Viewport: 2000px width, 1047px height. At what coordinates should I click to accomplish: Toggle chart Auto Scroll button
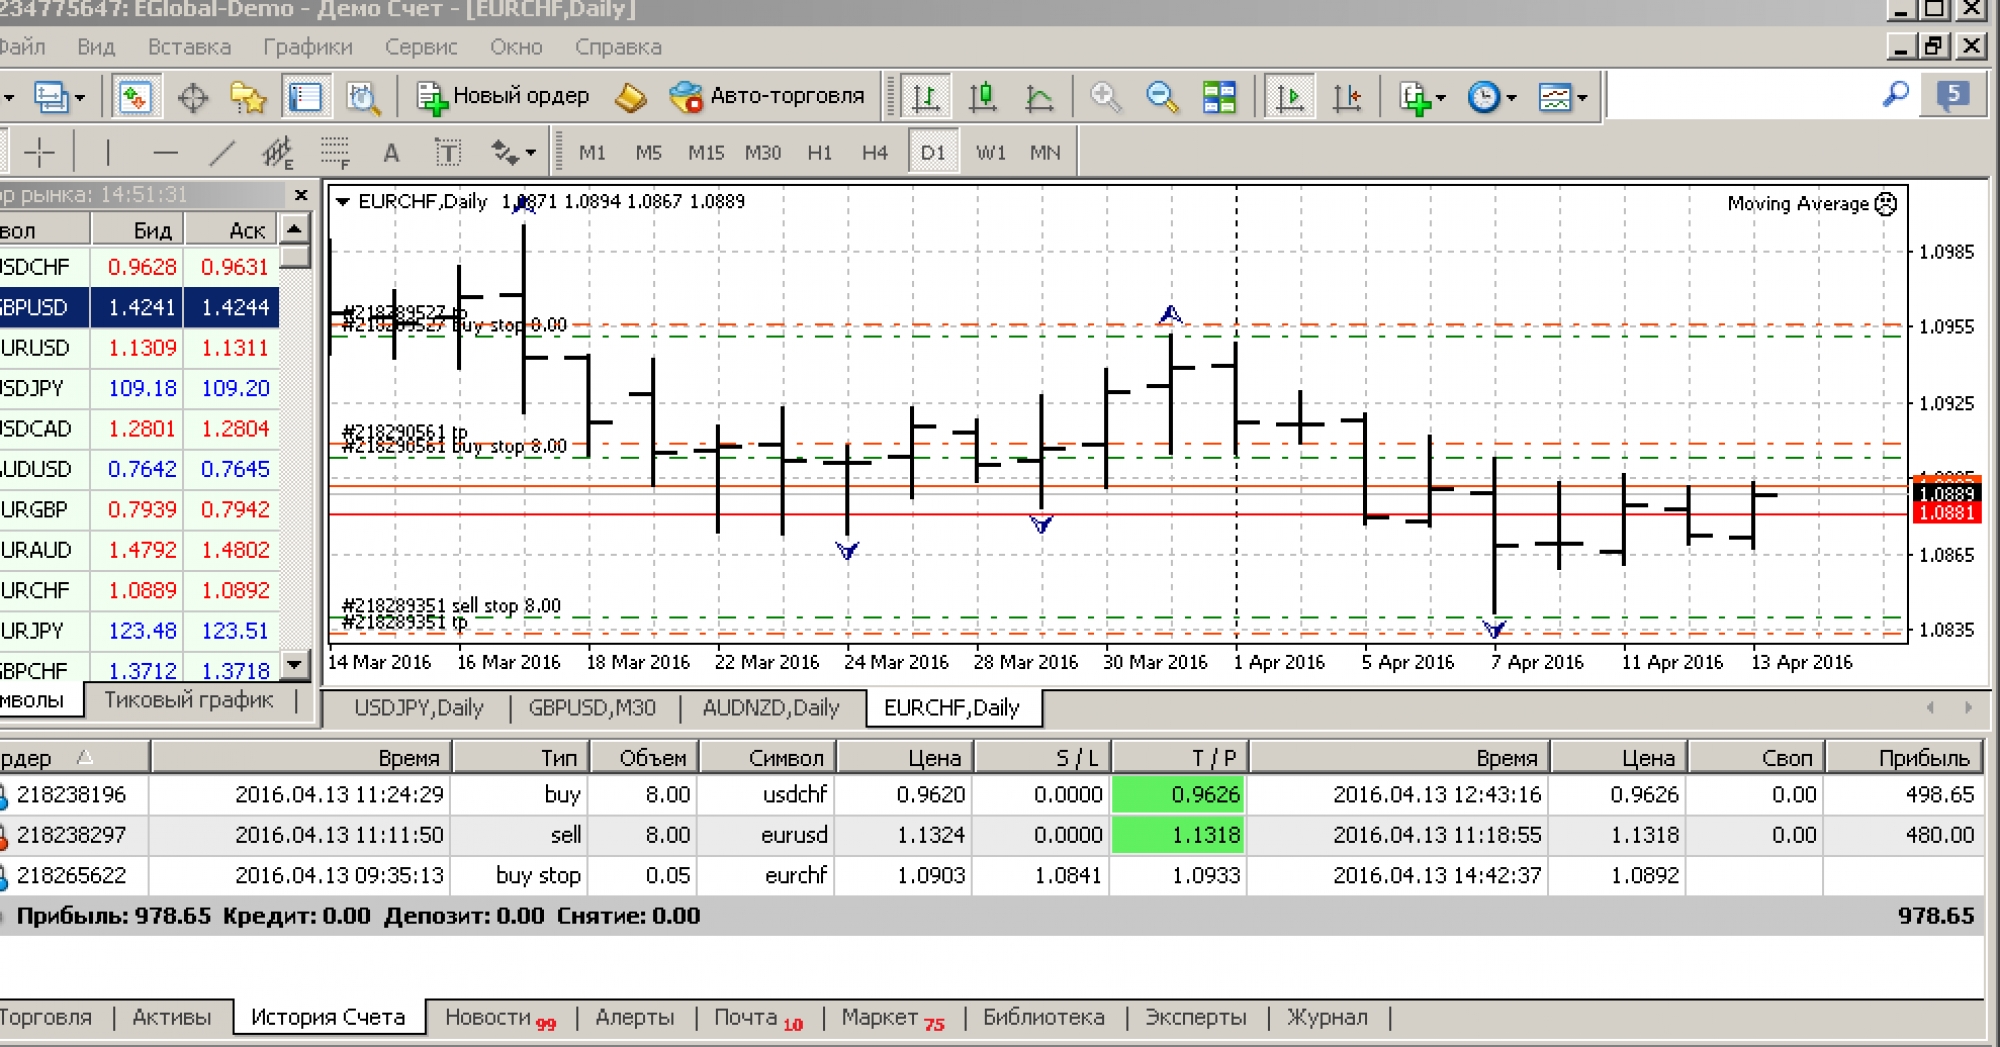(x=1289, y=97)
